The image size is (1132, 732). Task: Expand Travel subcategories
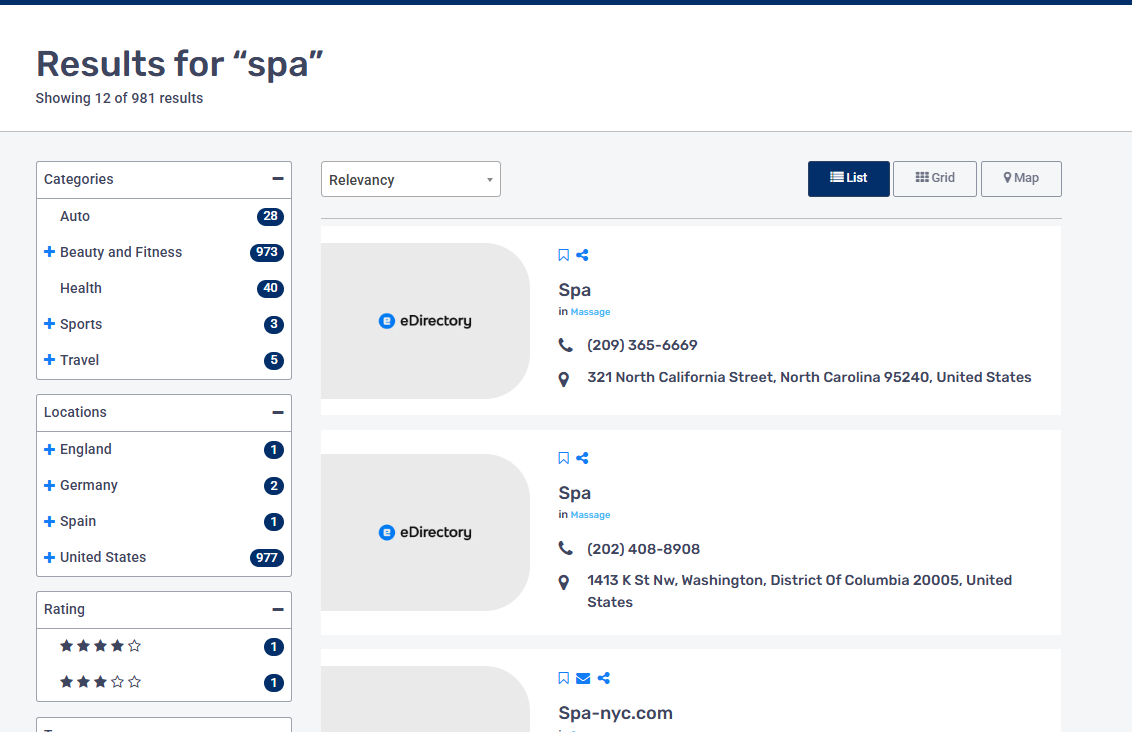tap(49, 360)
